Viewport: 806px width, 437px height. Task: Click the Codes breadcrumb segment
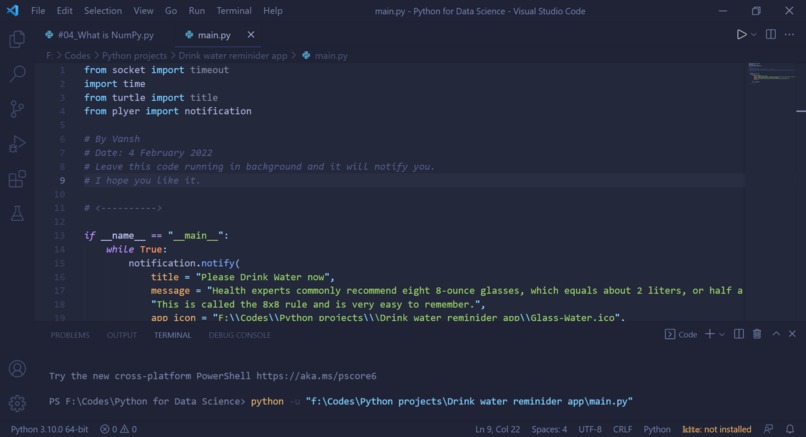point(77,56)
